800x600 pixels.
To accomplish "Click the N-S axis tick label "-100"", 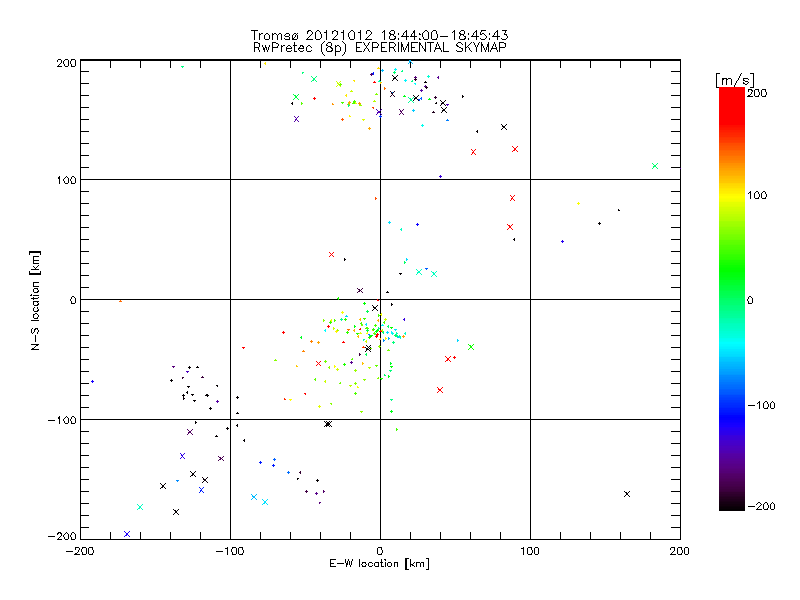I will pos(62,420).
